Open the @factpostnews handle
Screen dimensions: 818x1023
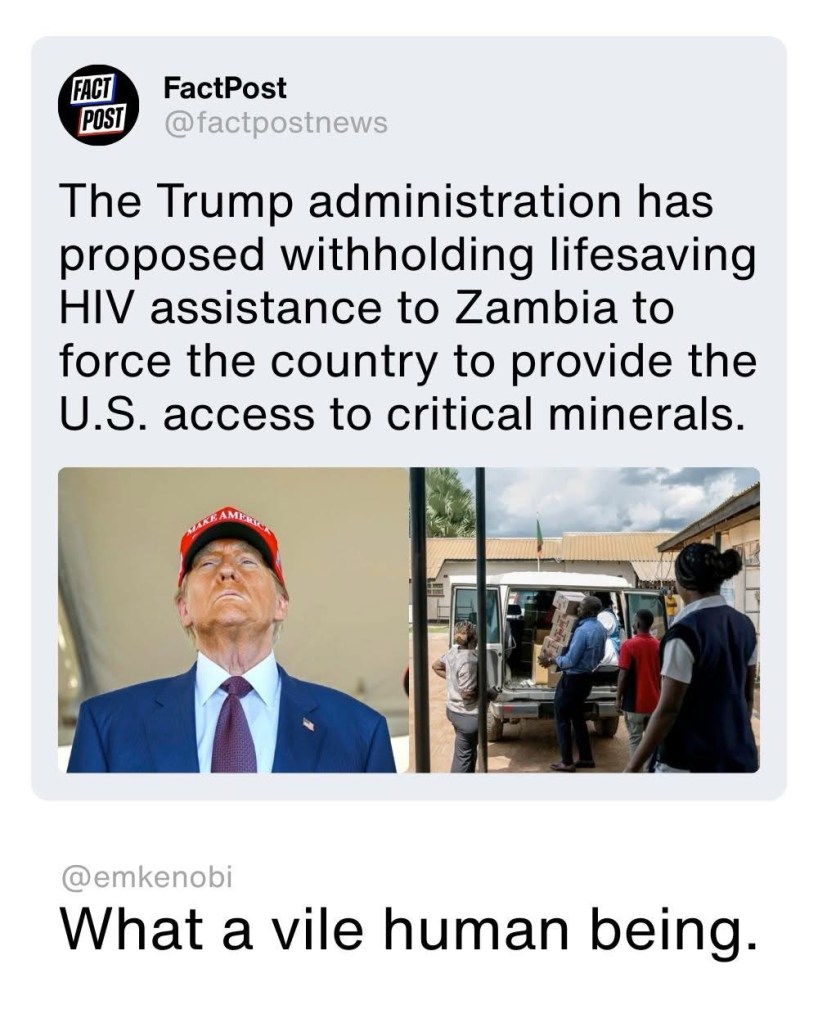click(275, 122)
